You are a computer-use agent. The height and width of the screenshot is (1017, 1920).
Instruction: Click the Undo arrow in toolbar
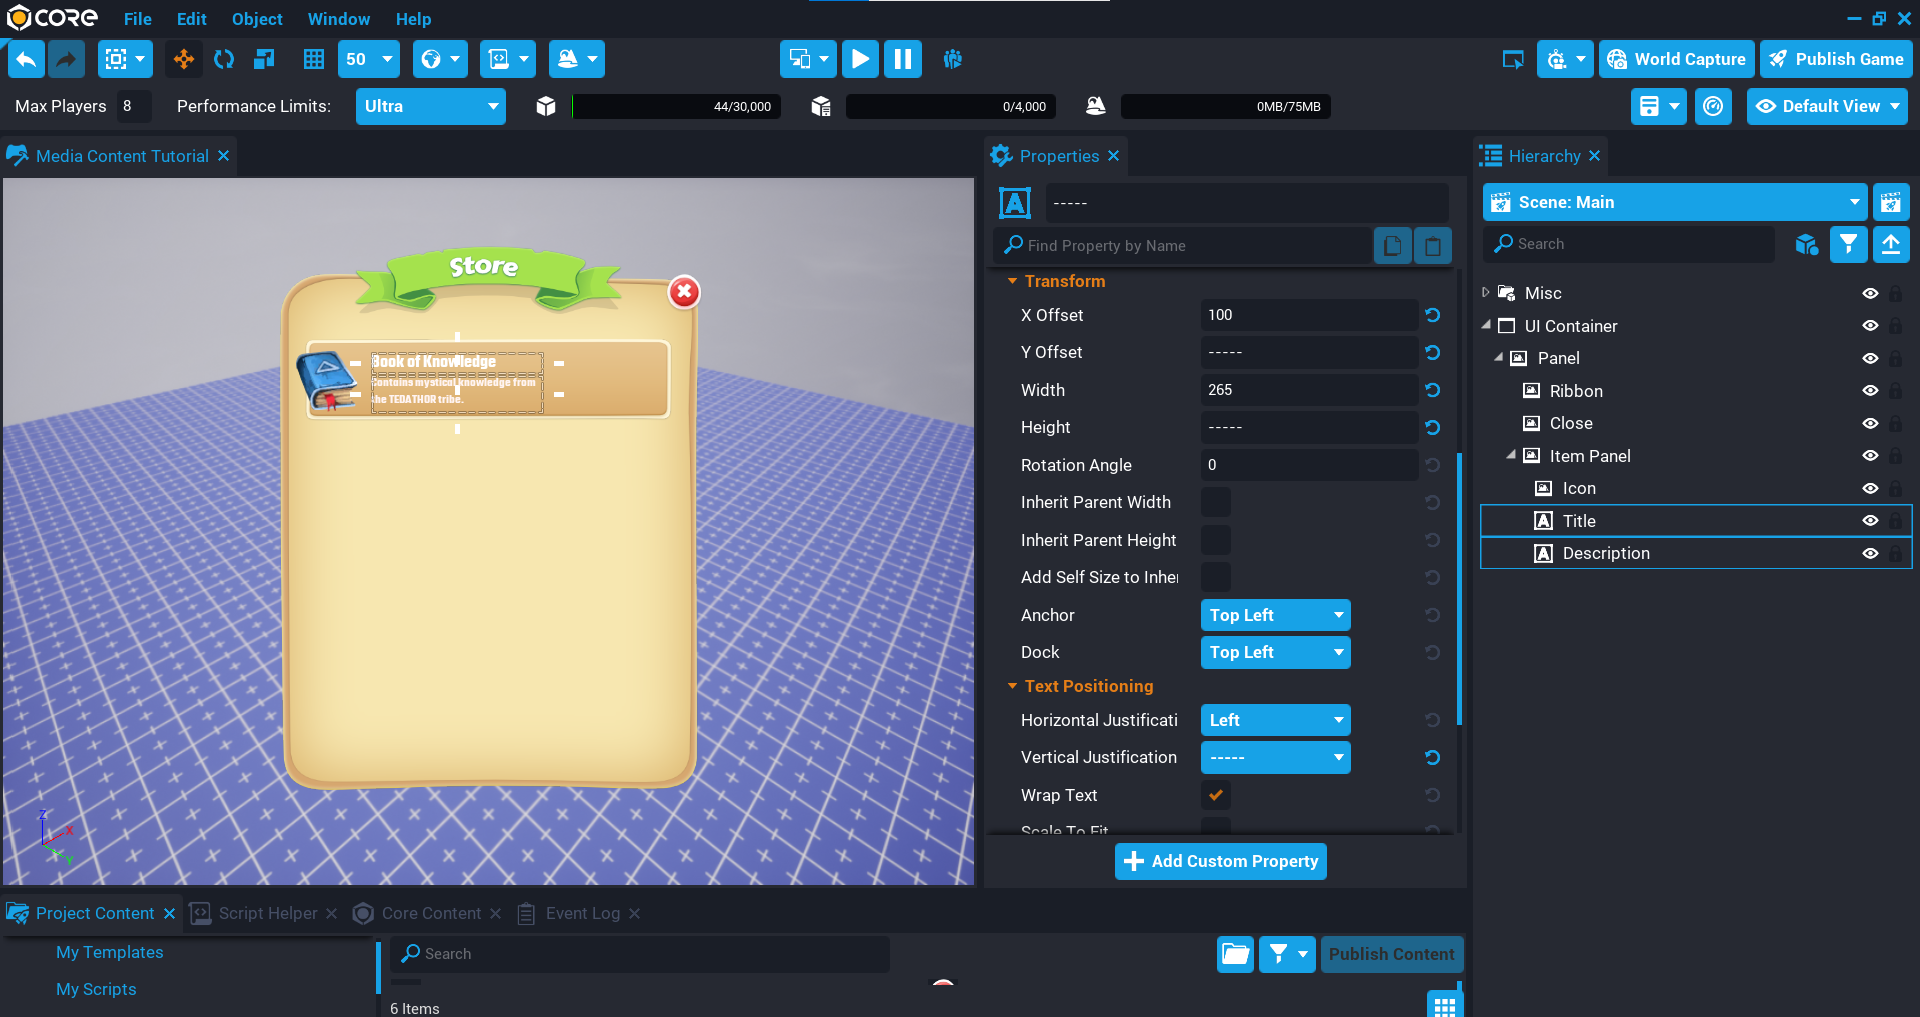(27, 60)
